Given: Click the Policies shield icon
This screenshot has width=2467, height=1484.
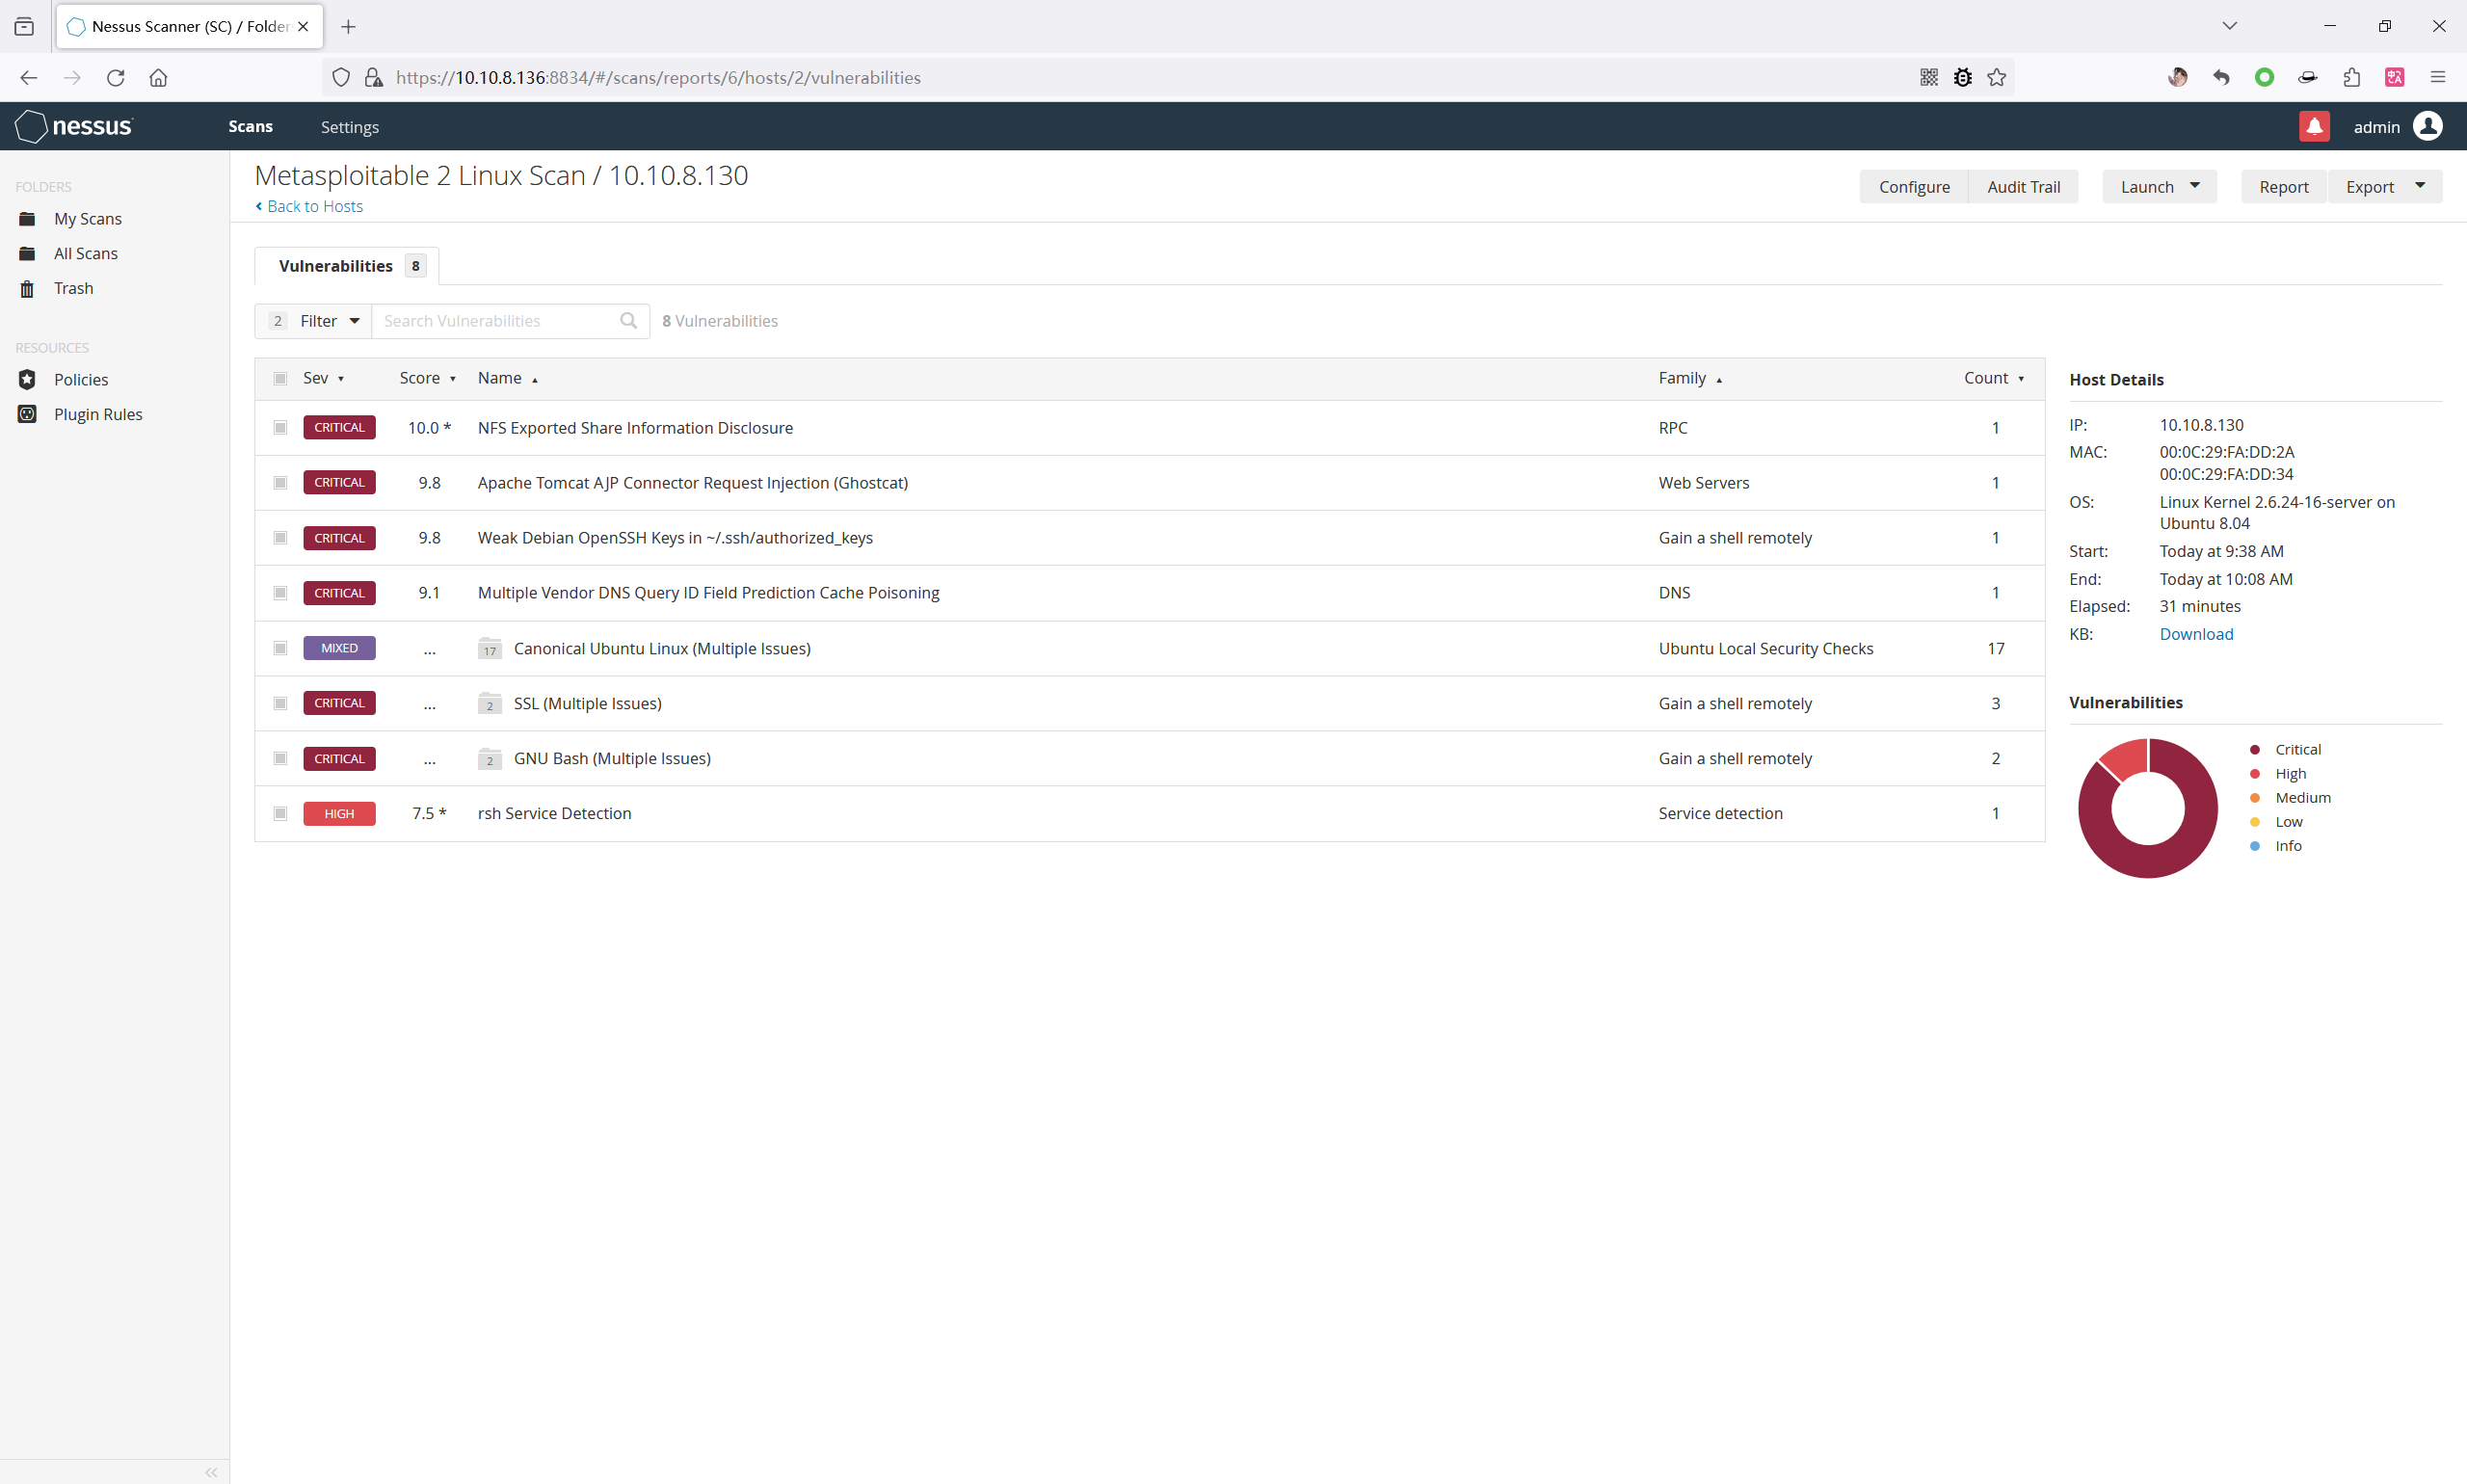Looking at the screenshot, I should click(27, 380).
